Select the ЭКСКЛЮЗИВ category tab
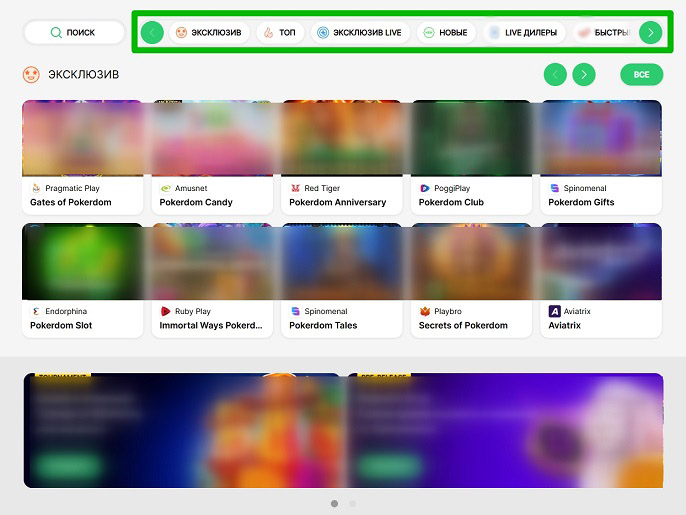The image size is (686, 515). tap(208, 33)
